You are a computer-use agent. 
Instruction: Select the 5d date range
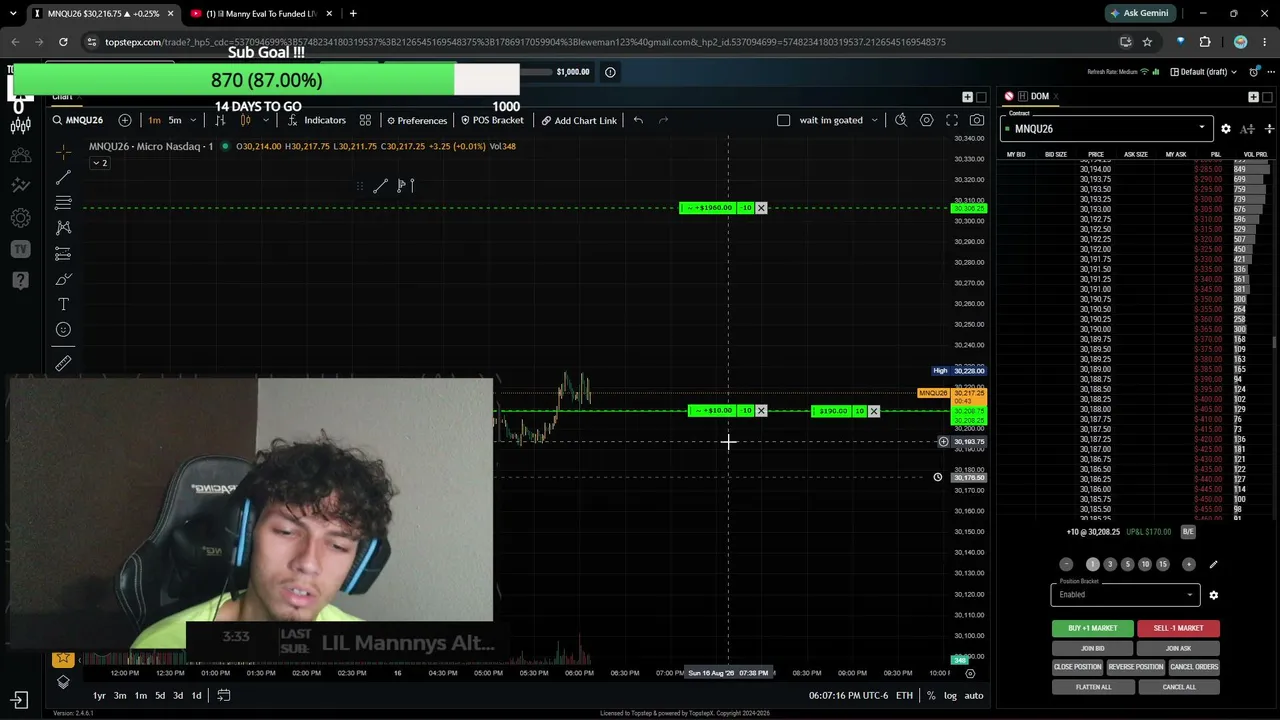[159, 695]
